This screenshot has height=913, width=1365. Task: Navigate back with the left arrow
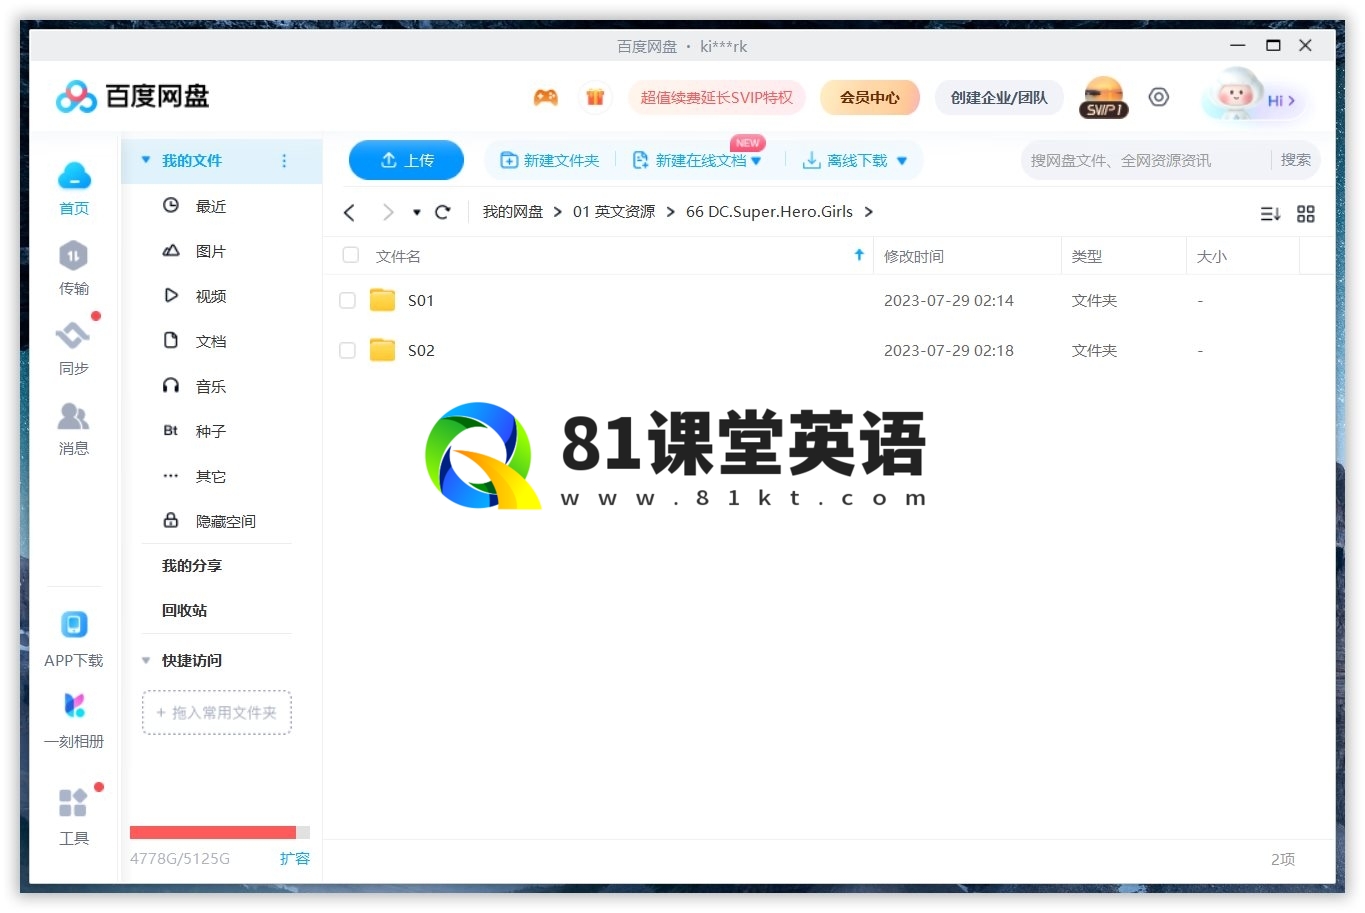[349, 212]
